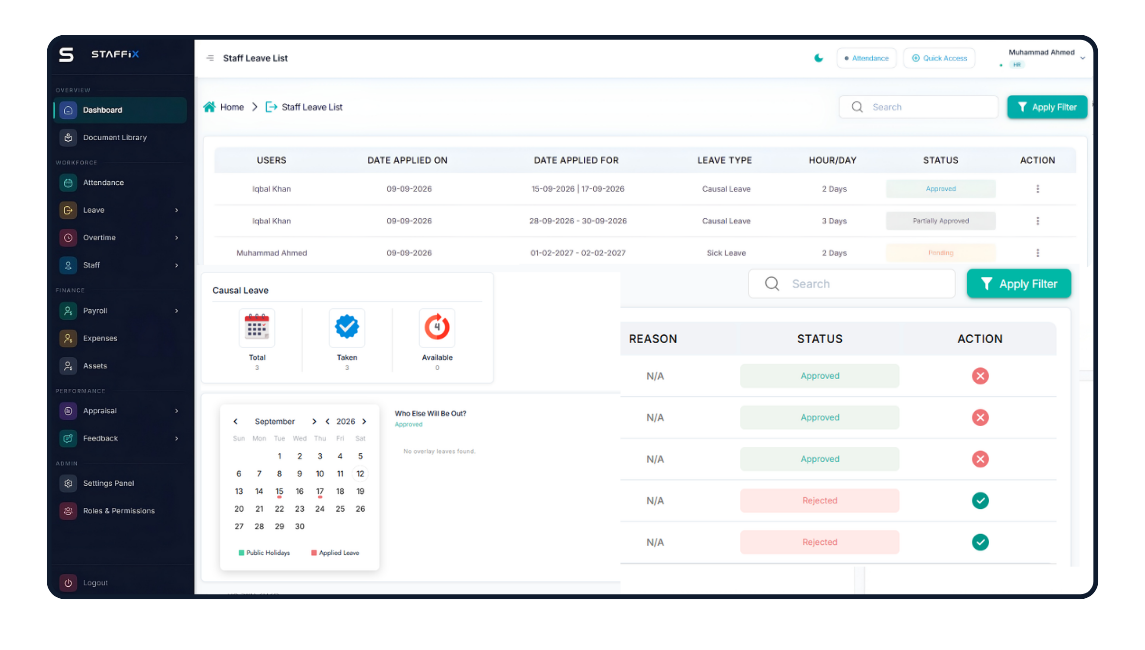1145x650 pixels.
Task: Click the Feedback icon in the sidebar
Action: tap(68, 438)
